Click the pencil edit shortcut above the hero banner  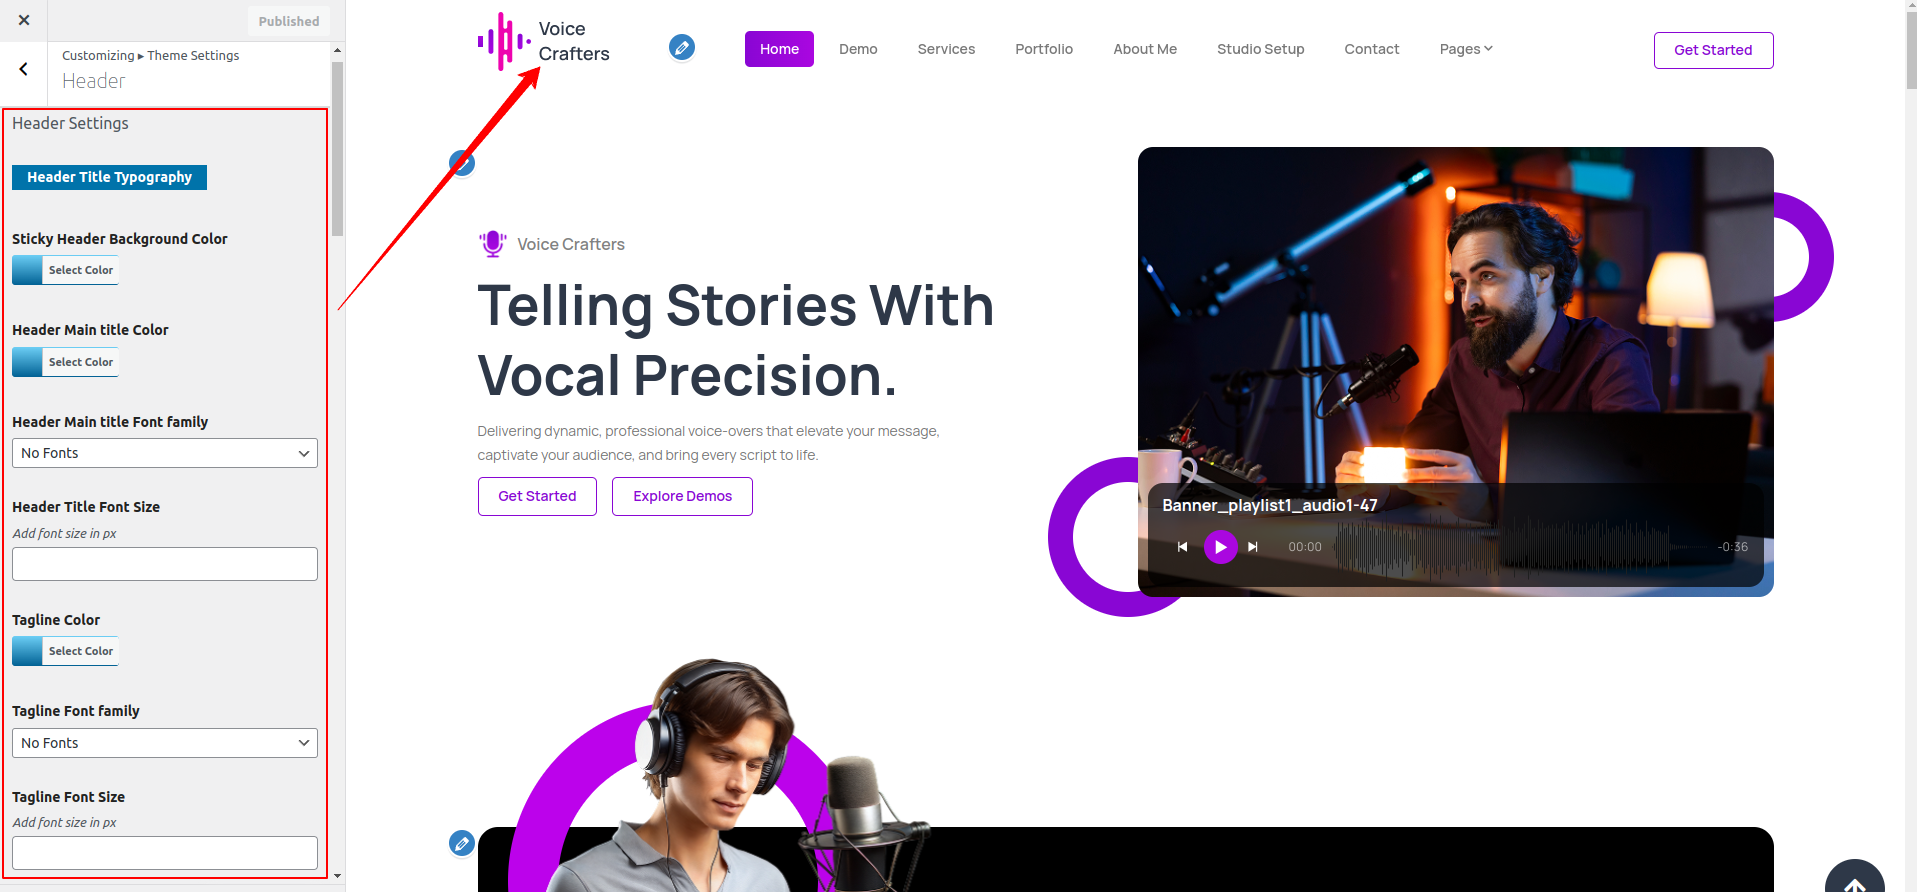pyautogui.click(x=462, y=163)
